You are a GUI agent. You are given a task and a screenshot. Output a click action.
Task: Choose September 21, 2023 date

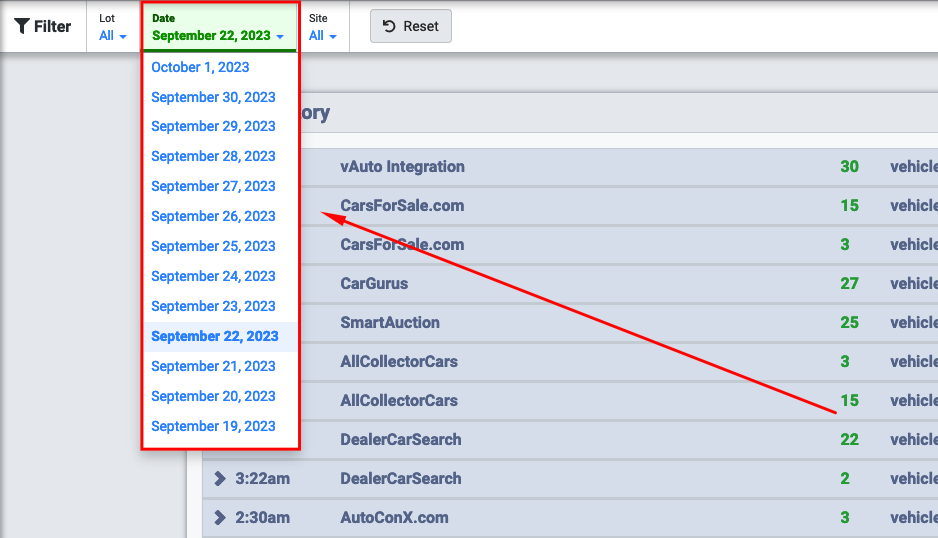213,366
